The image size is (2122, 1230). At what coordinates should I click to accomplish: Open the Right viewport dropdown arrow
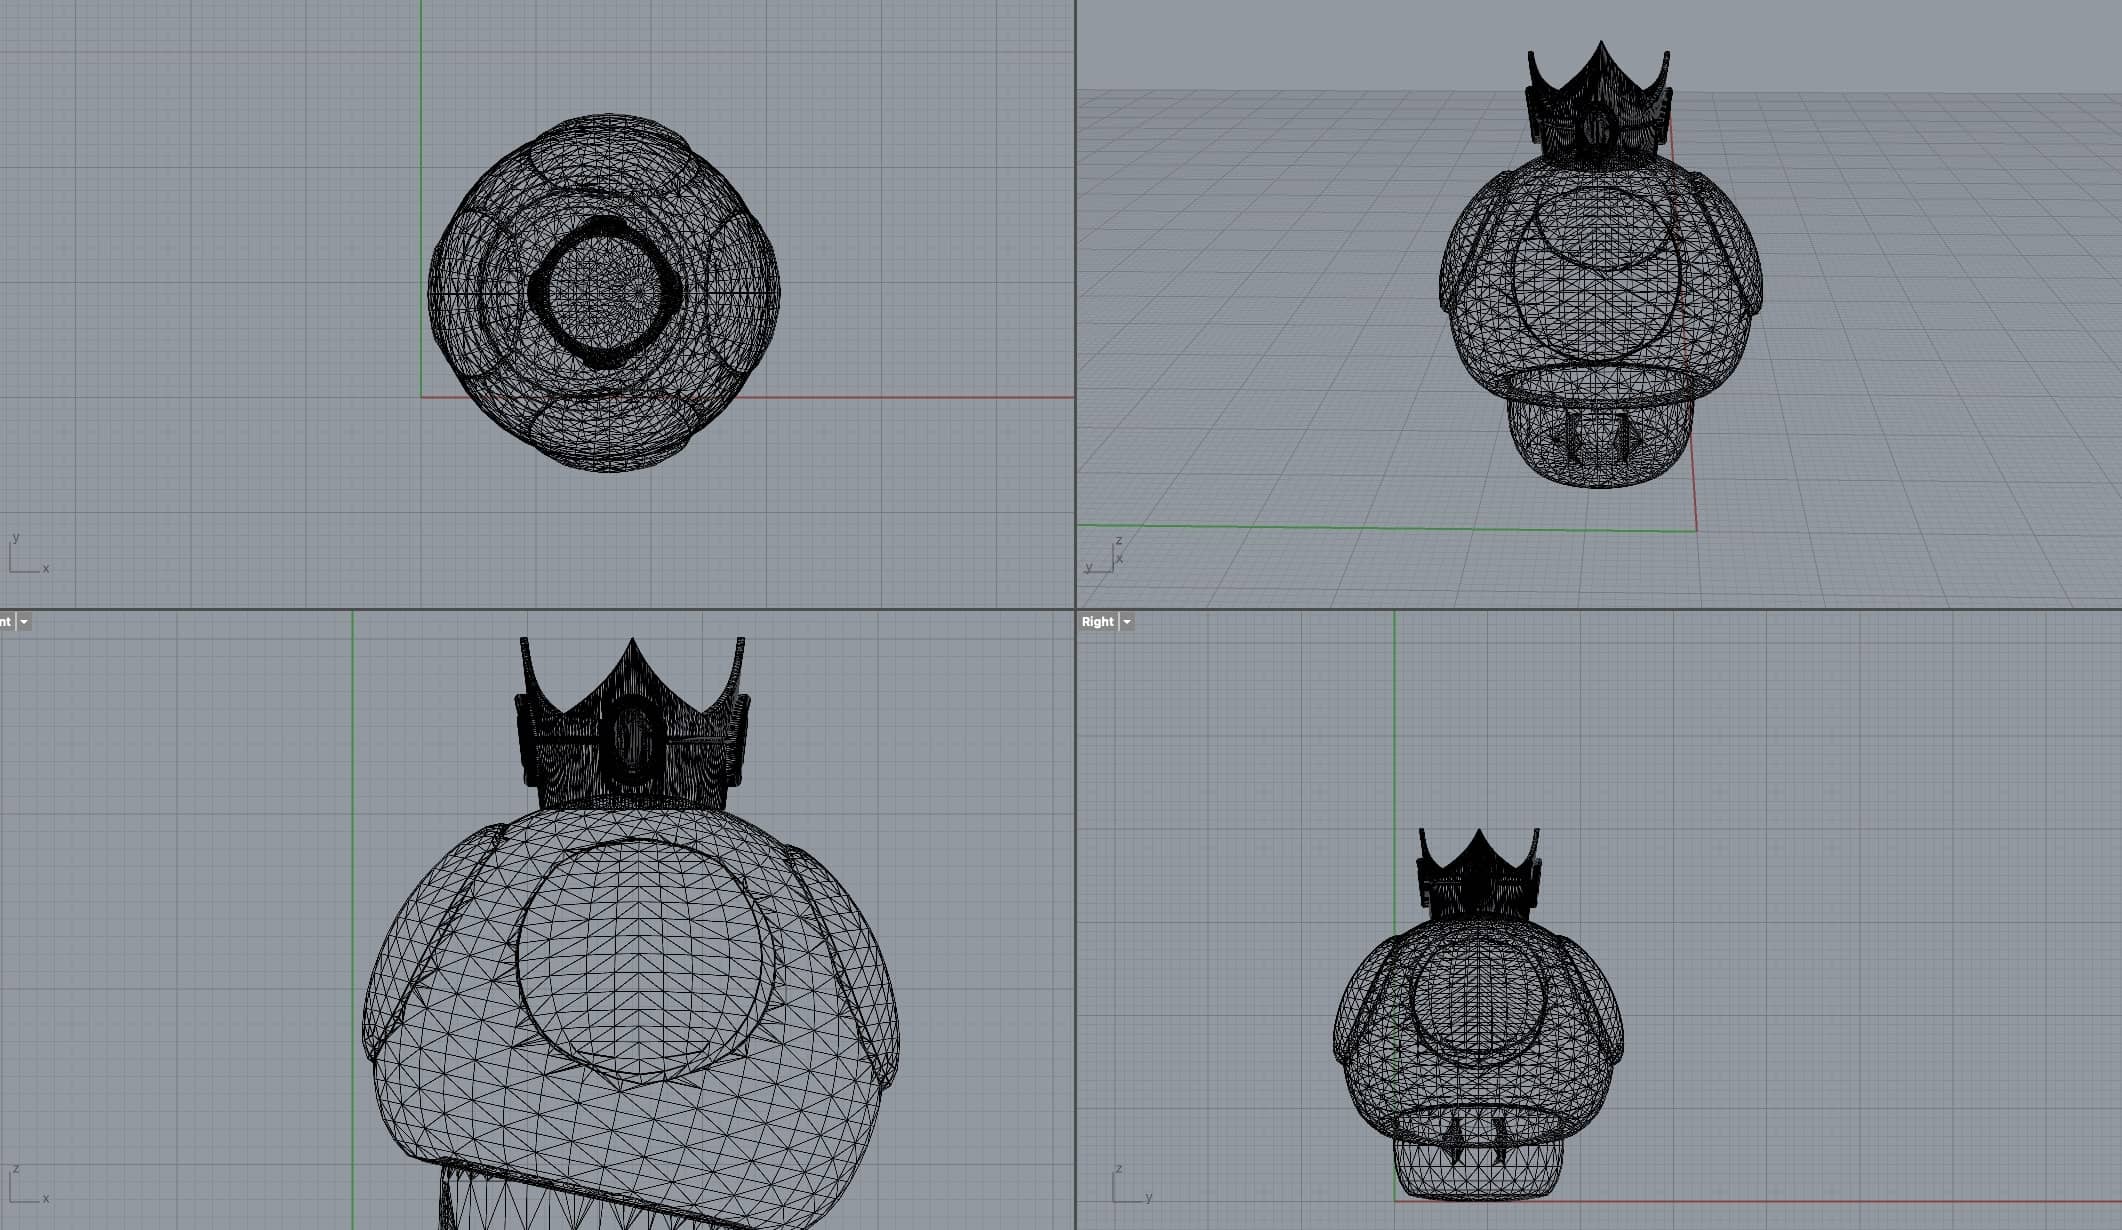coord(1127,622)
